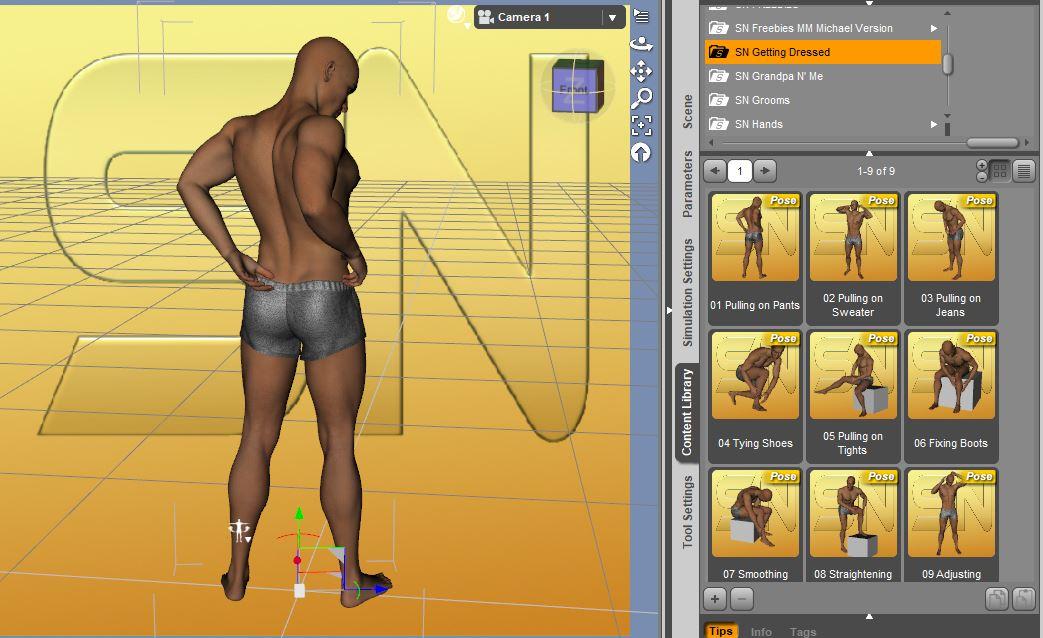Viewport: 1043px width, 638px height.
Task: Click the first folder icon bottom right
Action: pyautogui.click(x=996, y=599)
